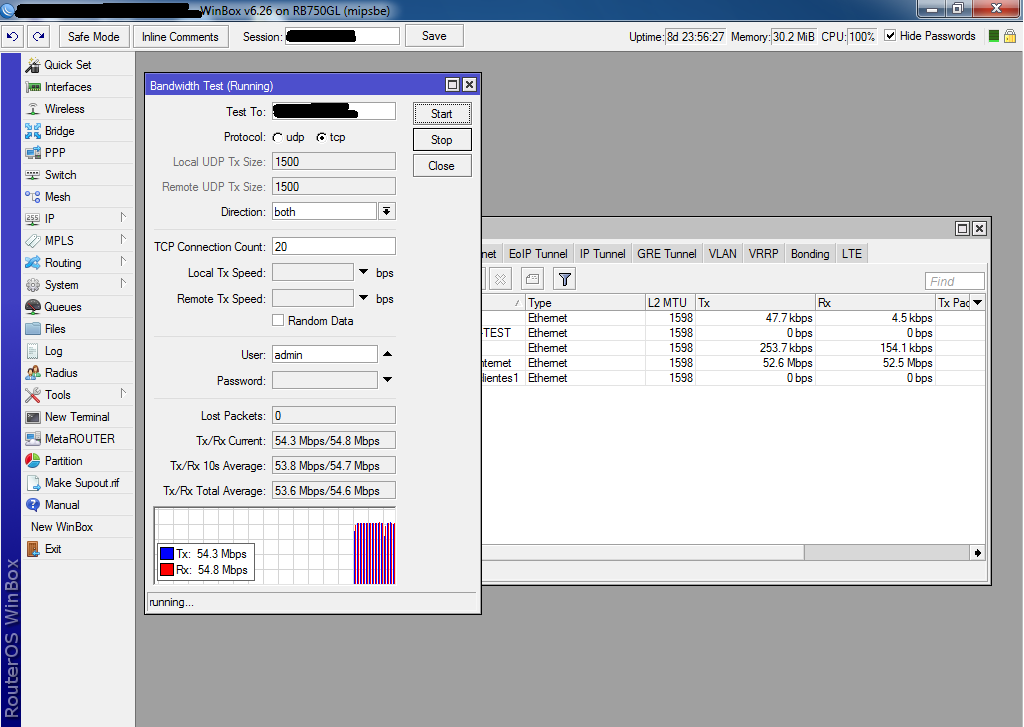Open the column selector dropdown in interface table

point(978,302)
